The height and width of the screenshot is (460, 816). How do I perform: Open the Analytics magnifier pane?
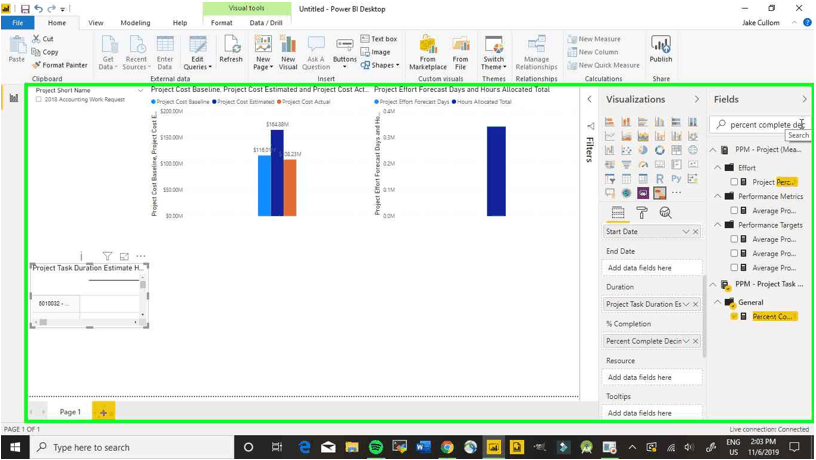click(x=665, y=212)
